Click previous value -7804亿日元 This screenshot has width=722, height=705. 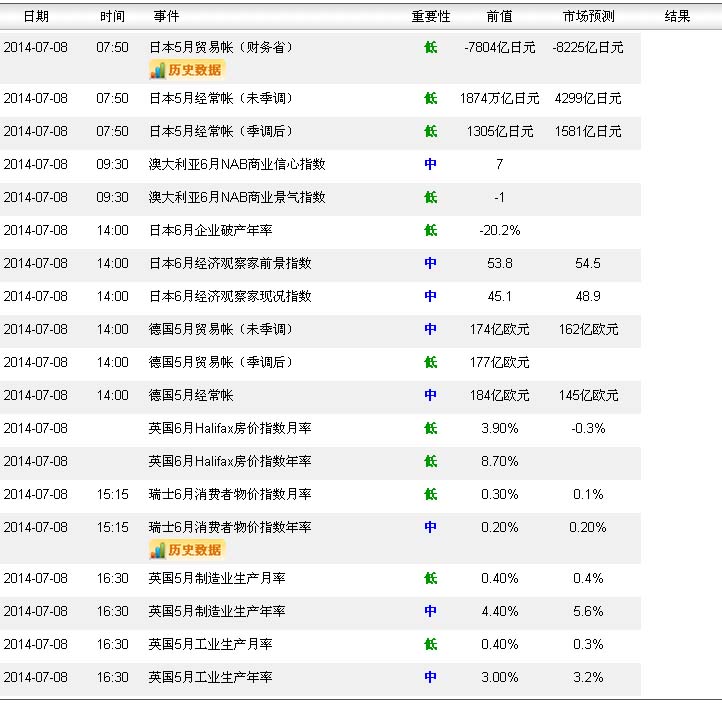[500, 47]
